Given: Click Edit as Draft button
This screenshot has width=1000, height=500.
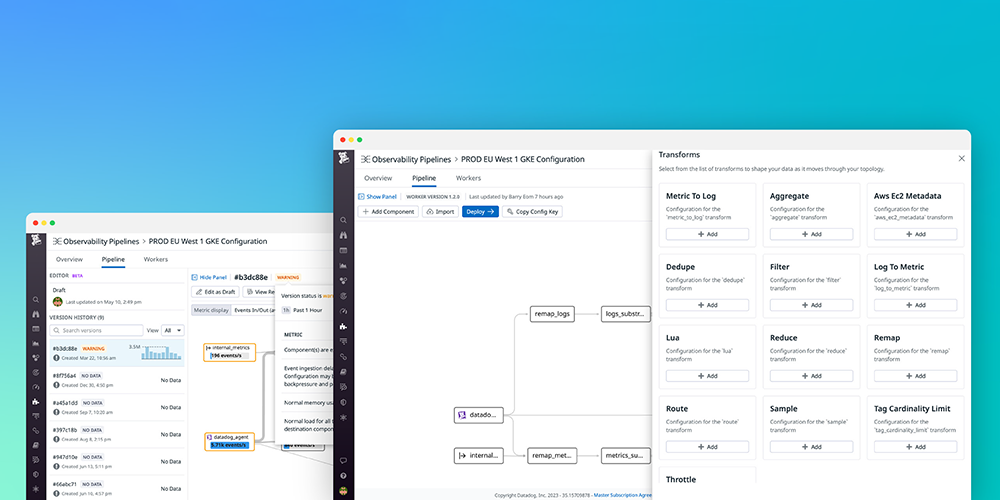Looking at the screenshot, I should pos(215,291).
